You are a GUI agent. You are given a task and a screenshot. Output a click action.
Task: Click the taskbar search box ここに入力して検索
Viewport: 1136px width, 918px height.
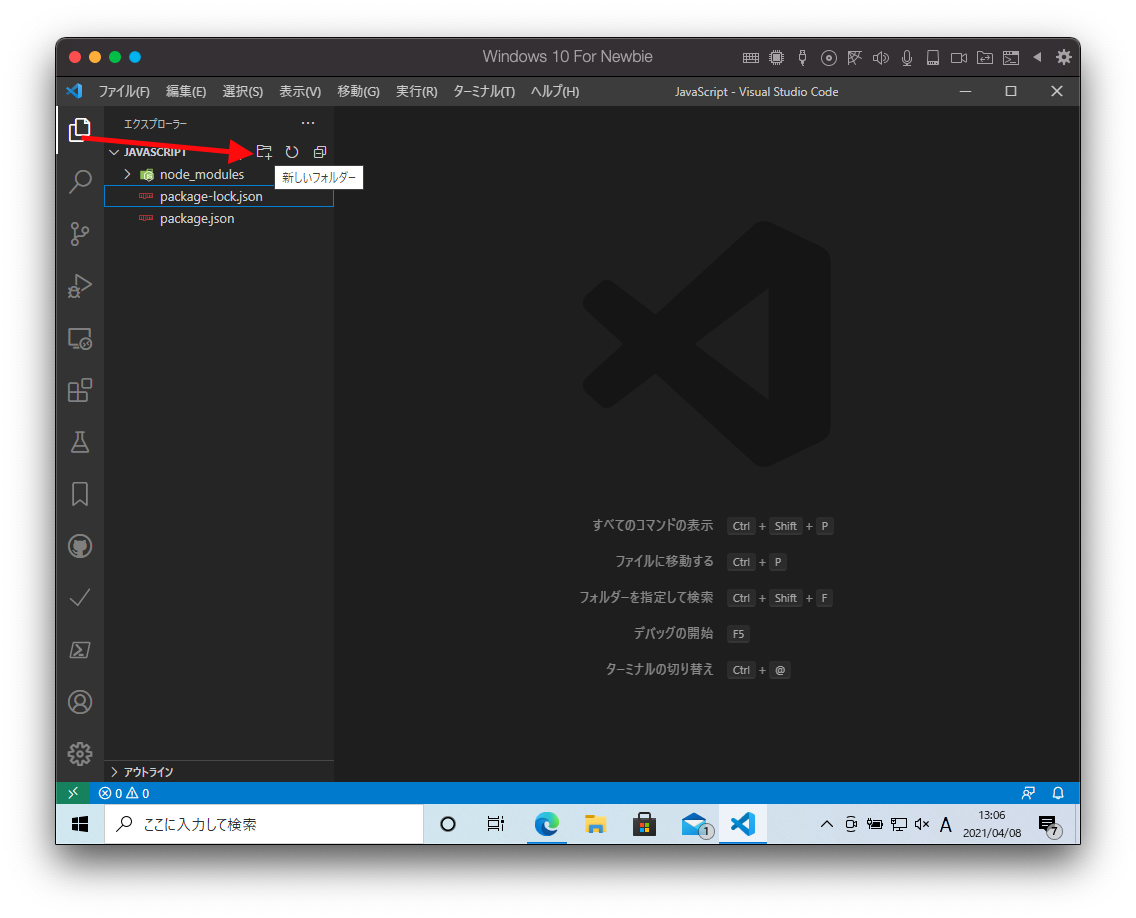coord(264,824)
